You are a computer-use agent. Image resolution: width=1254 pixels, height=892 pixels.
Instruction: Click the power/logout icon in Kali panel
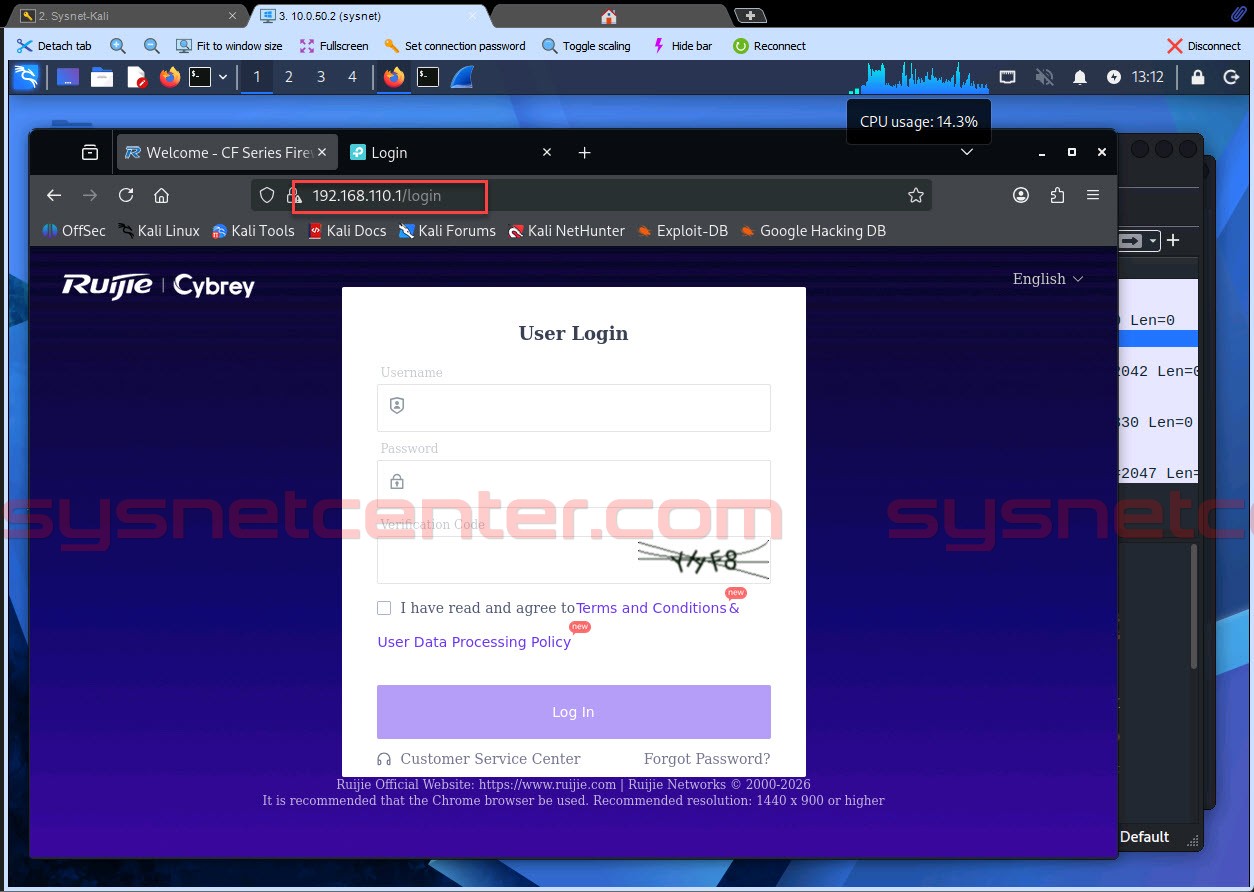point(1231,77)
